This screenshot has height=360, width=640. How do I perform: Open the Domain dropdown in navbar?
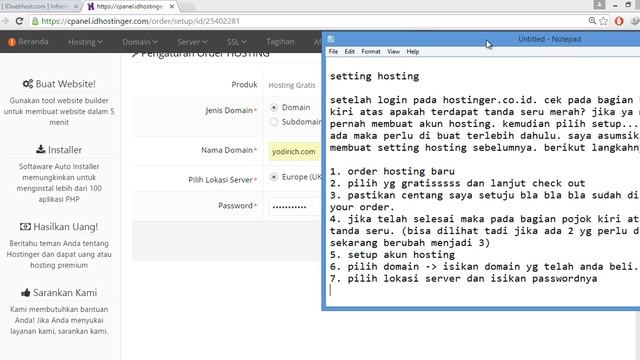click(140, 42)
